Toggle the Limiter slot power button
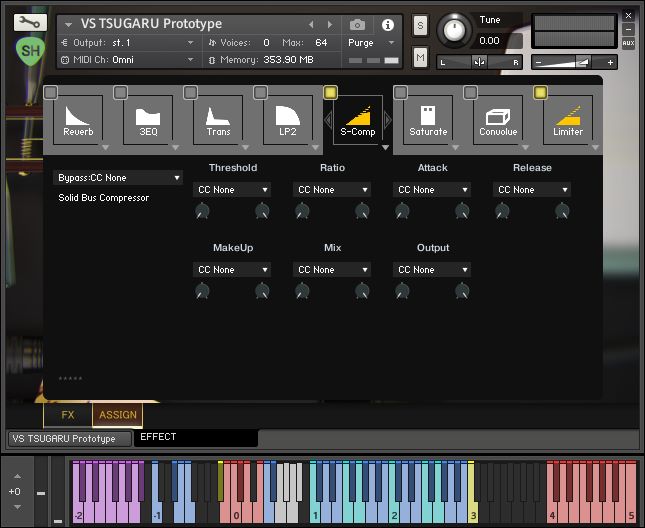 [540, 92]
